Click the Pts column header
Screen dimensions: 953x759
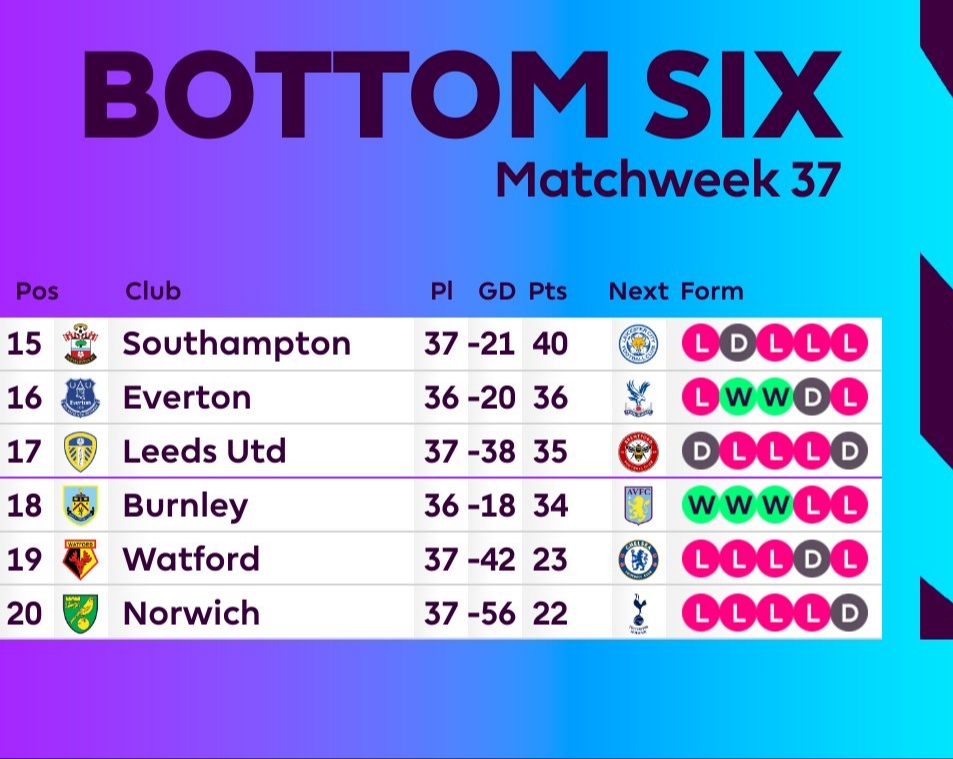pyautogui.click(x=547, y=292)
